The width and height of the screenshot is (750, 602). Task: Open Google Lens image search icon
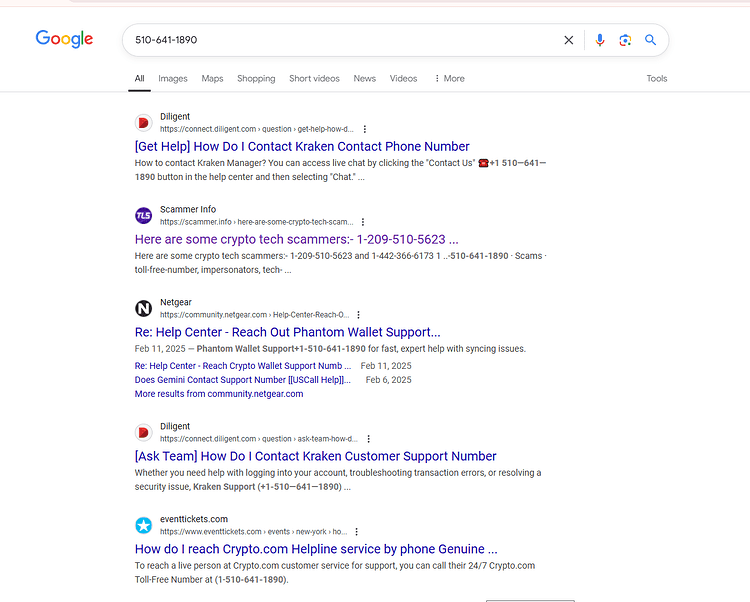pyautogui.click(x=625, y=40)
